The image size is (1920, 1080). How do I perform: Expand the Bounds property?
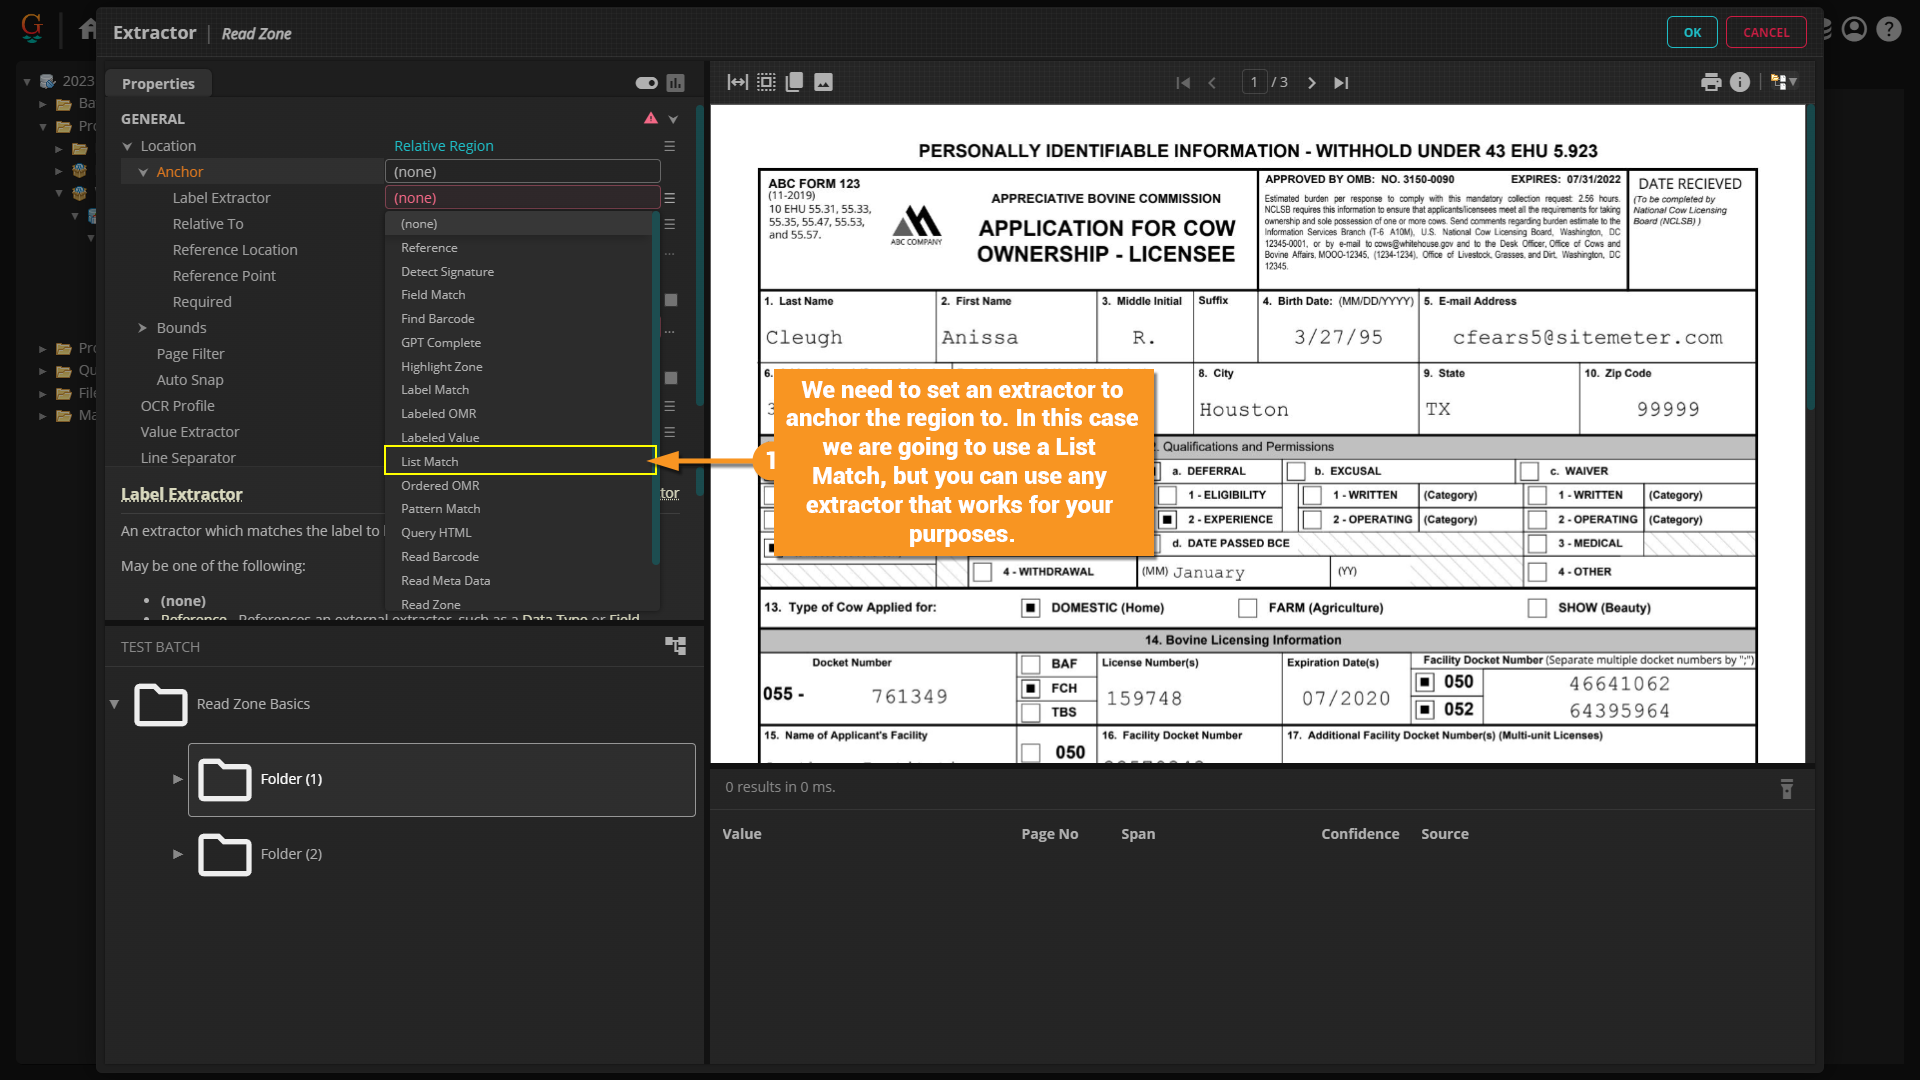point(142,328)
